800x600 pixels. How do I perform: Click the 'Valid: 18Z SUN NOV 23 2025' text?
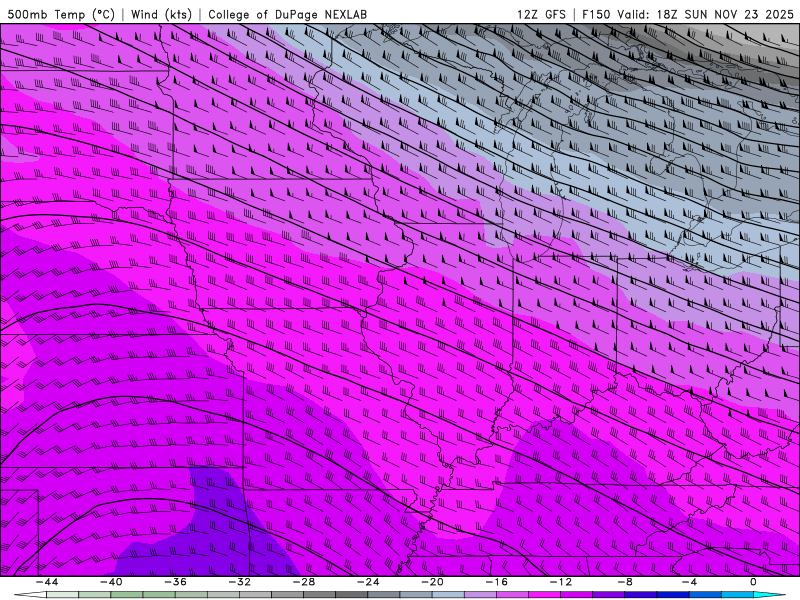coord(705,14)
